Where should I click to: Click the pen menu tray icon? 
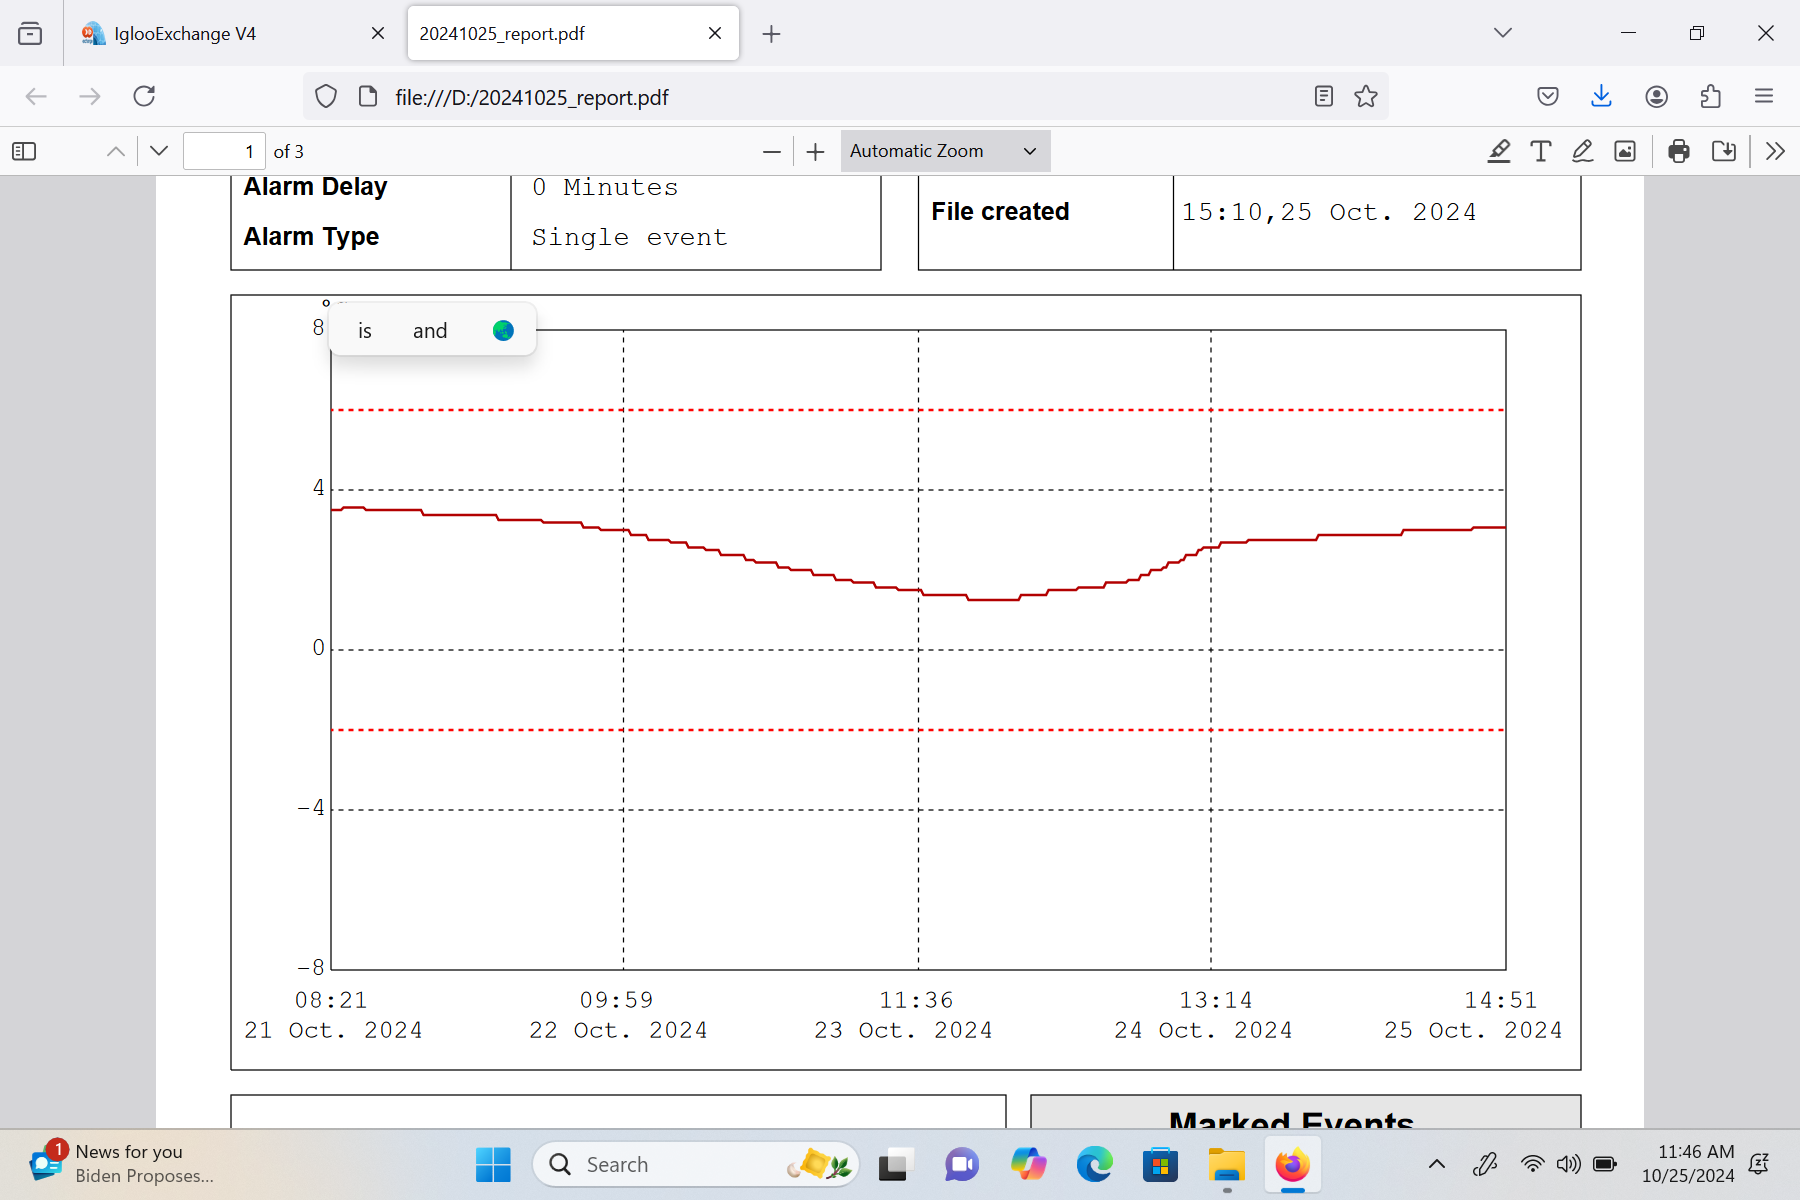tap(1485, 1164)
